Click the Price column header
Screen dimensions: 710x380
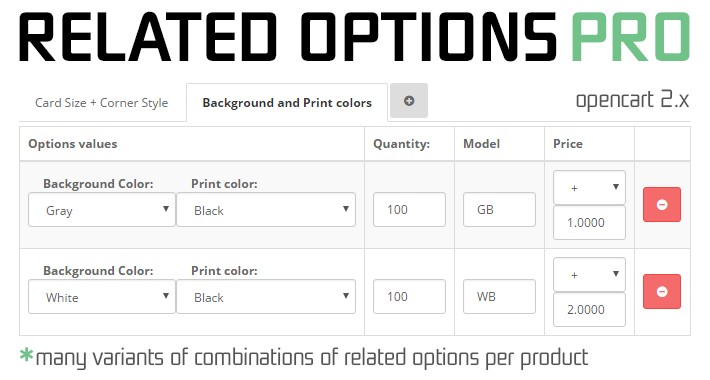tap(568, 144)
